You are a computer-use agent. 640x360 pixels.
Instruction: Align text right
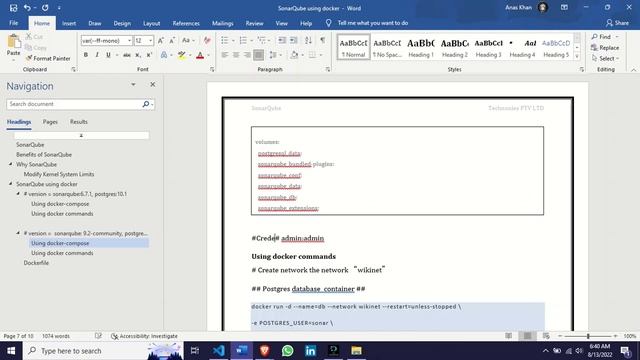(247, 55)
